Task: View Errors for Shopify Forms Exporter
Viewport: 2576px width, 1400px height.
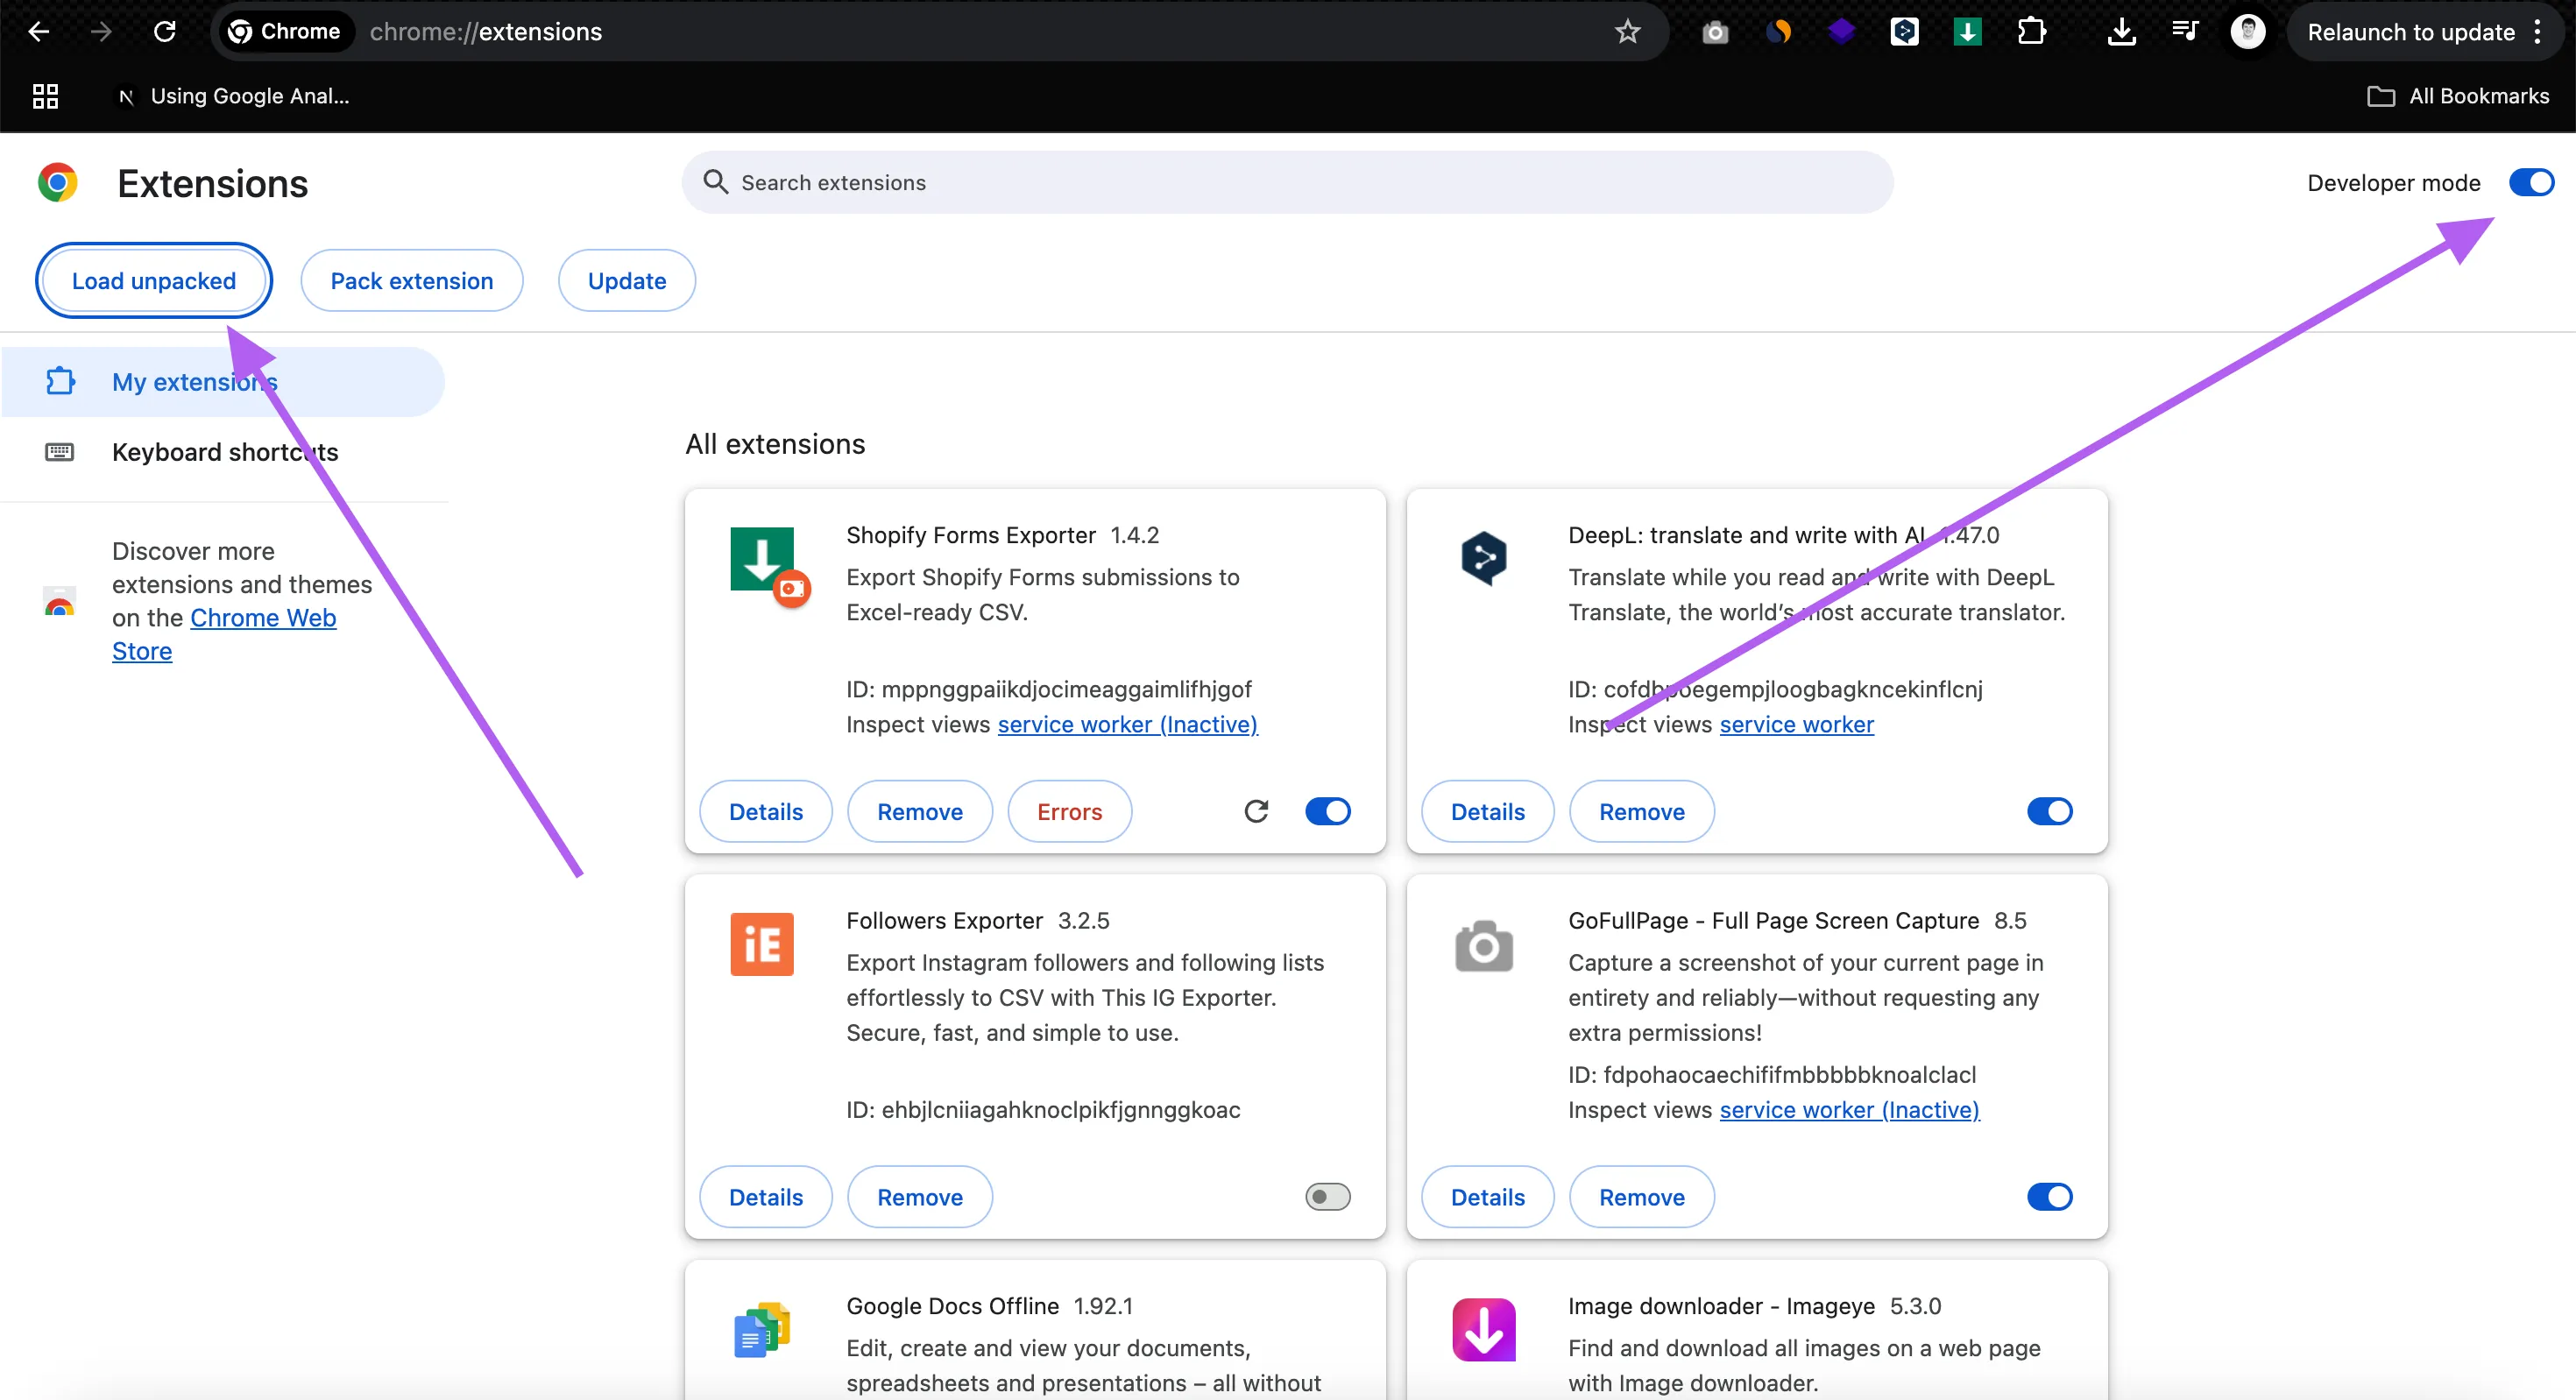Action: [1070, 812]
